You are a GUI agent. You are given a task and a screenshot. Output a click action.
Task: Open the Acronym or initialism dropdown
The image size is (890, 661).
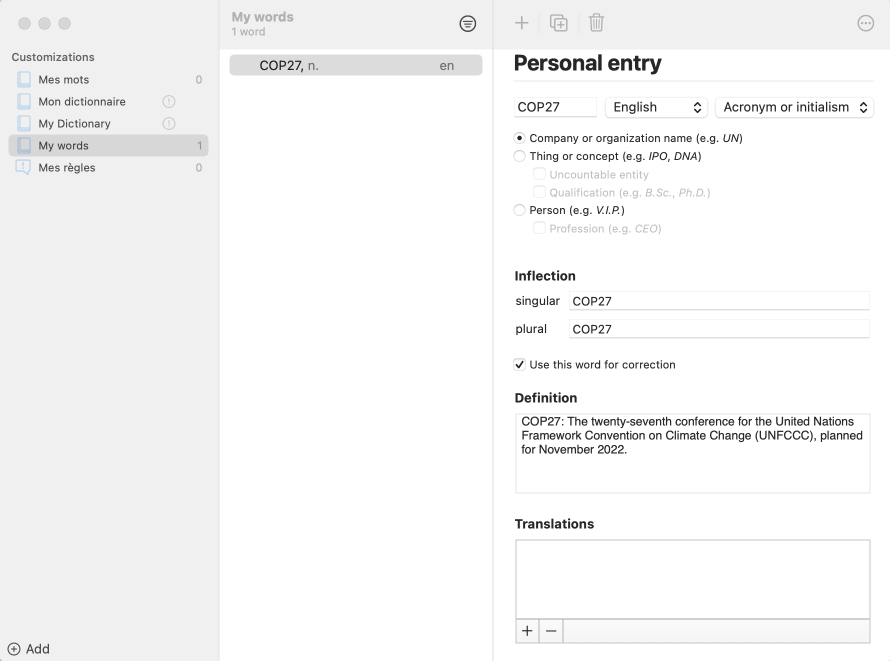click(794, 107)
